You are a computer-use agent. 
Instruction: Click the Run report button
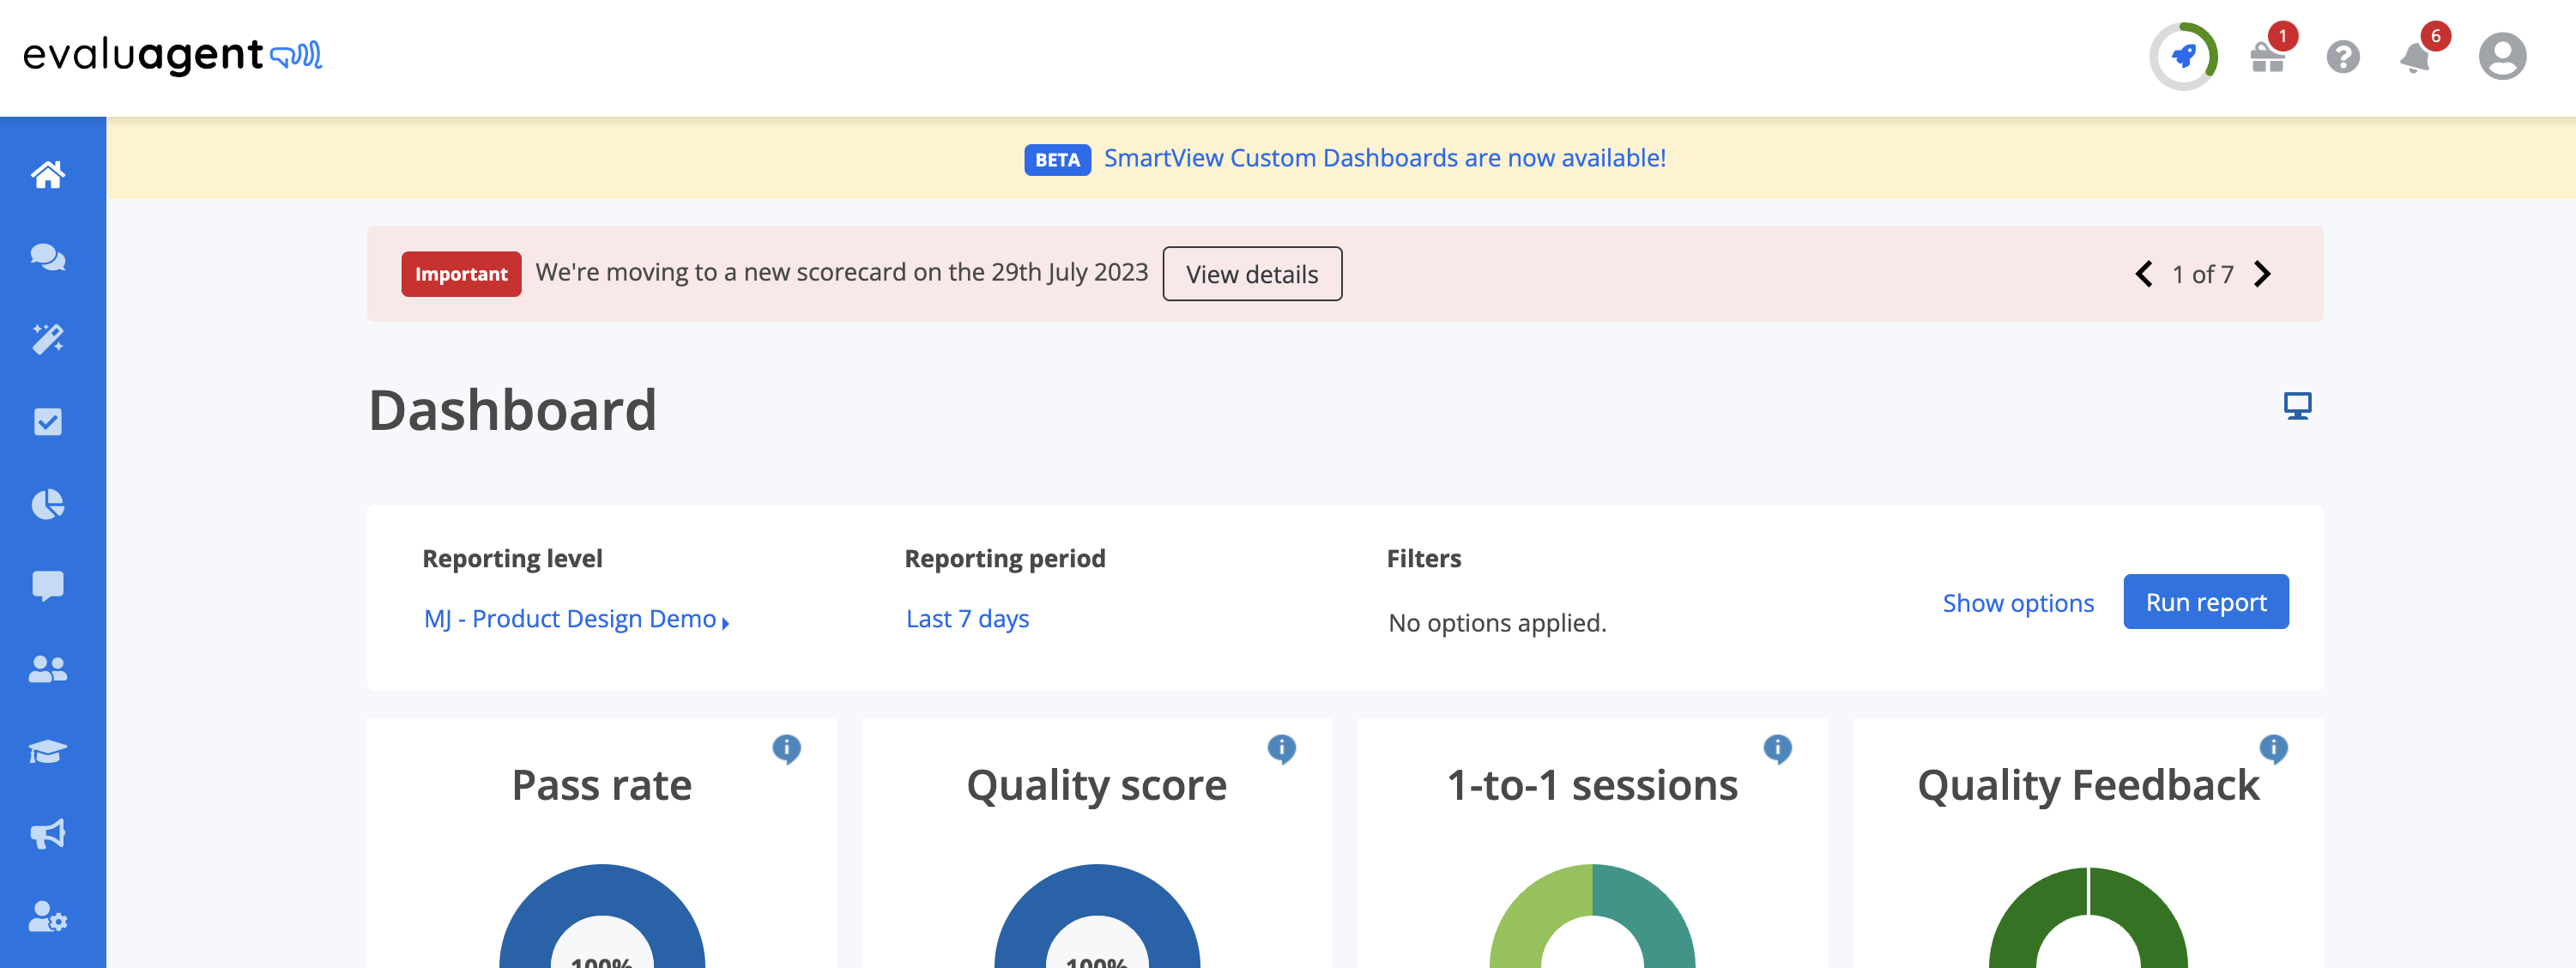coord(2206,602)
